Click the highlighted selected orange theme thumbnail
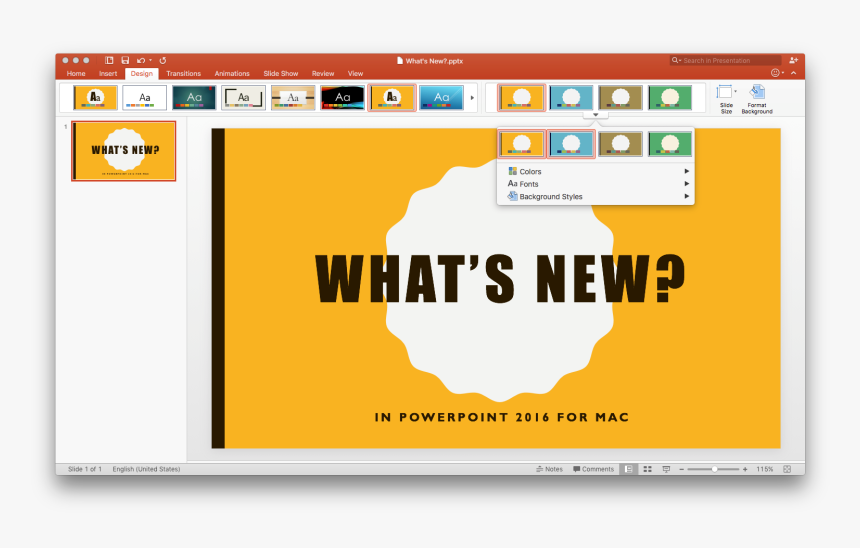Viewport: 860px width, 548px height. [x=392, y=98]
